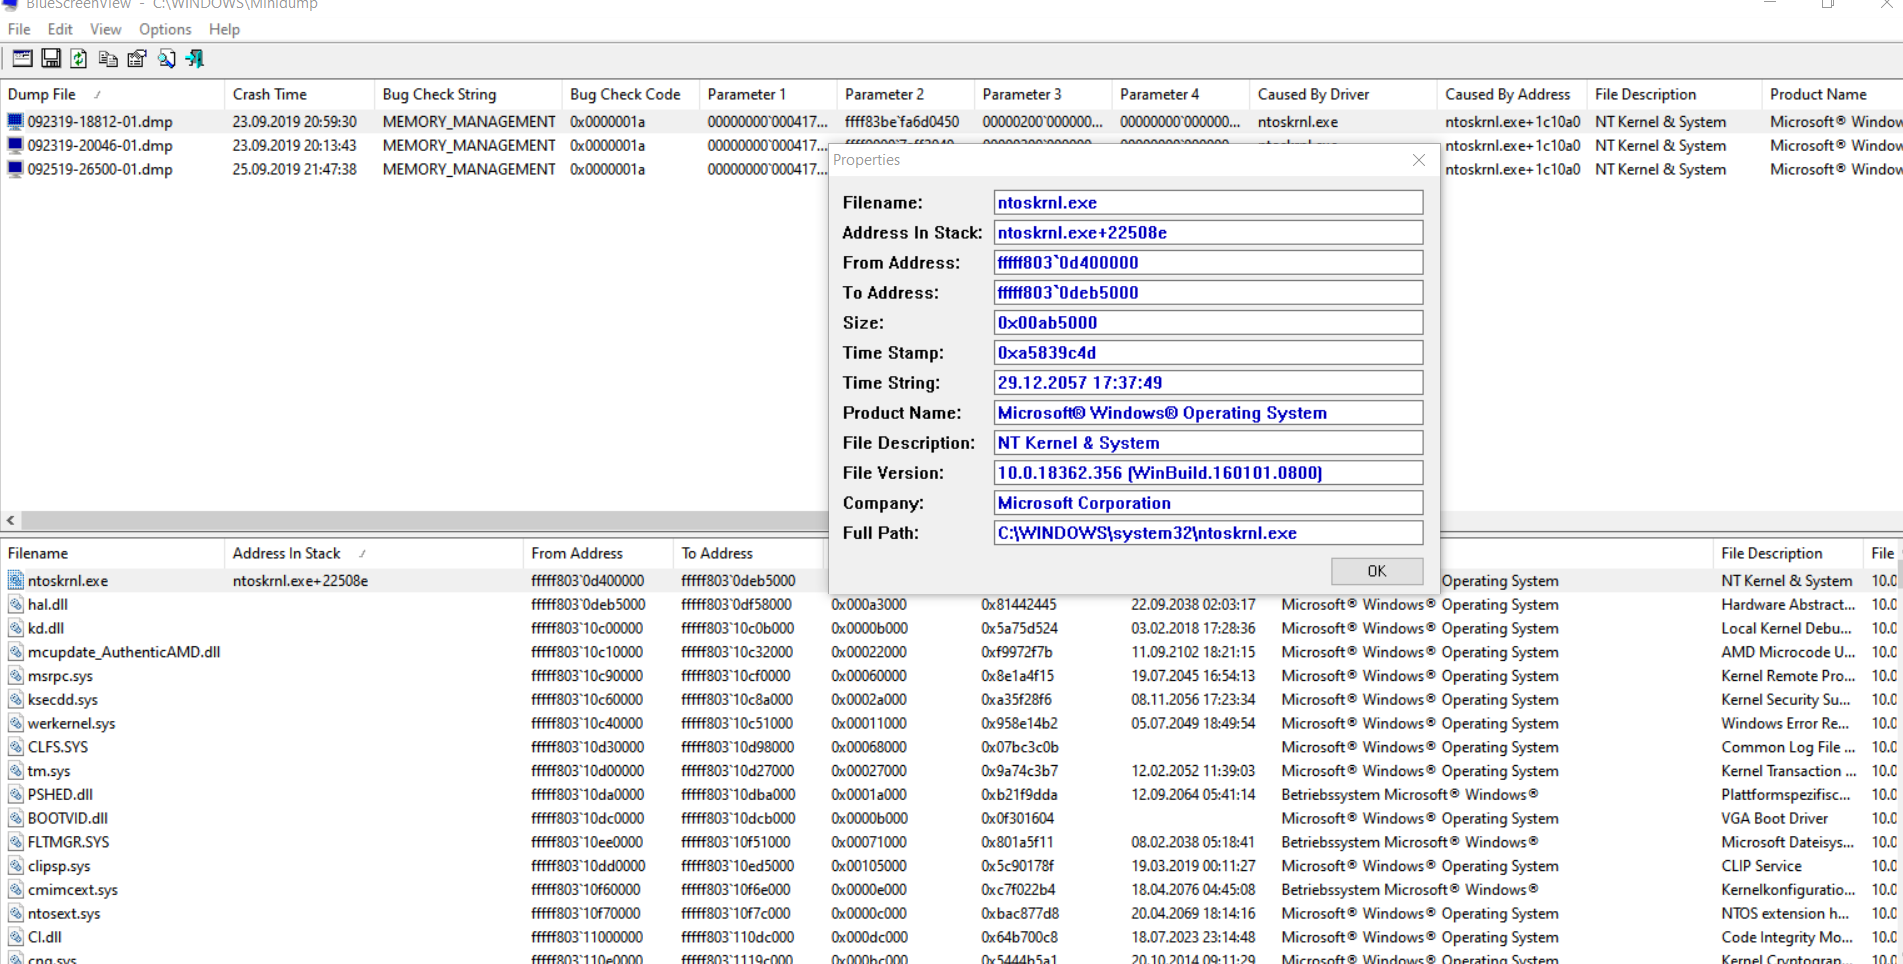
Task: Click the From Address field in Properties
Action: click(x=1208, y=263)
